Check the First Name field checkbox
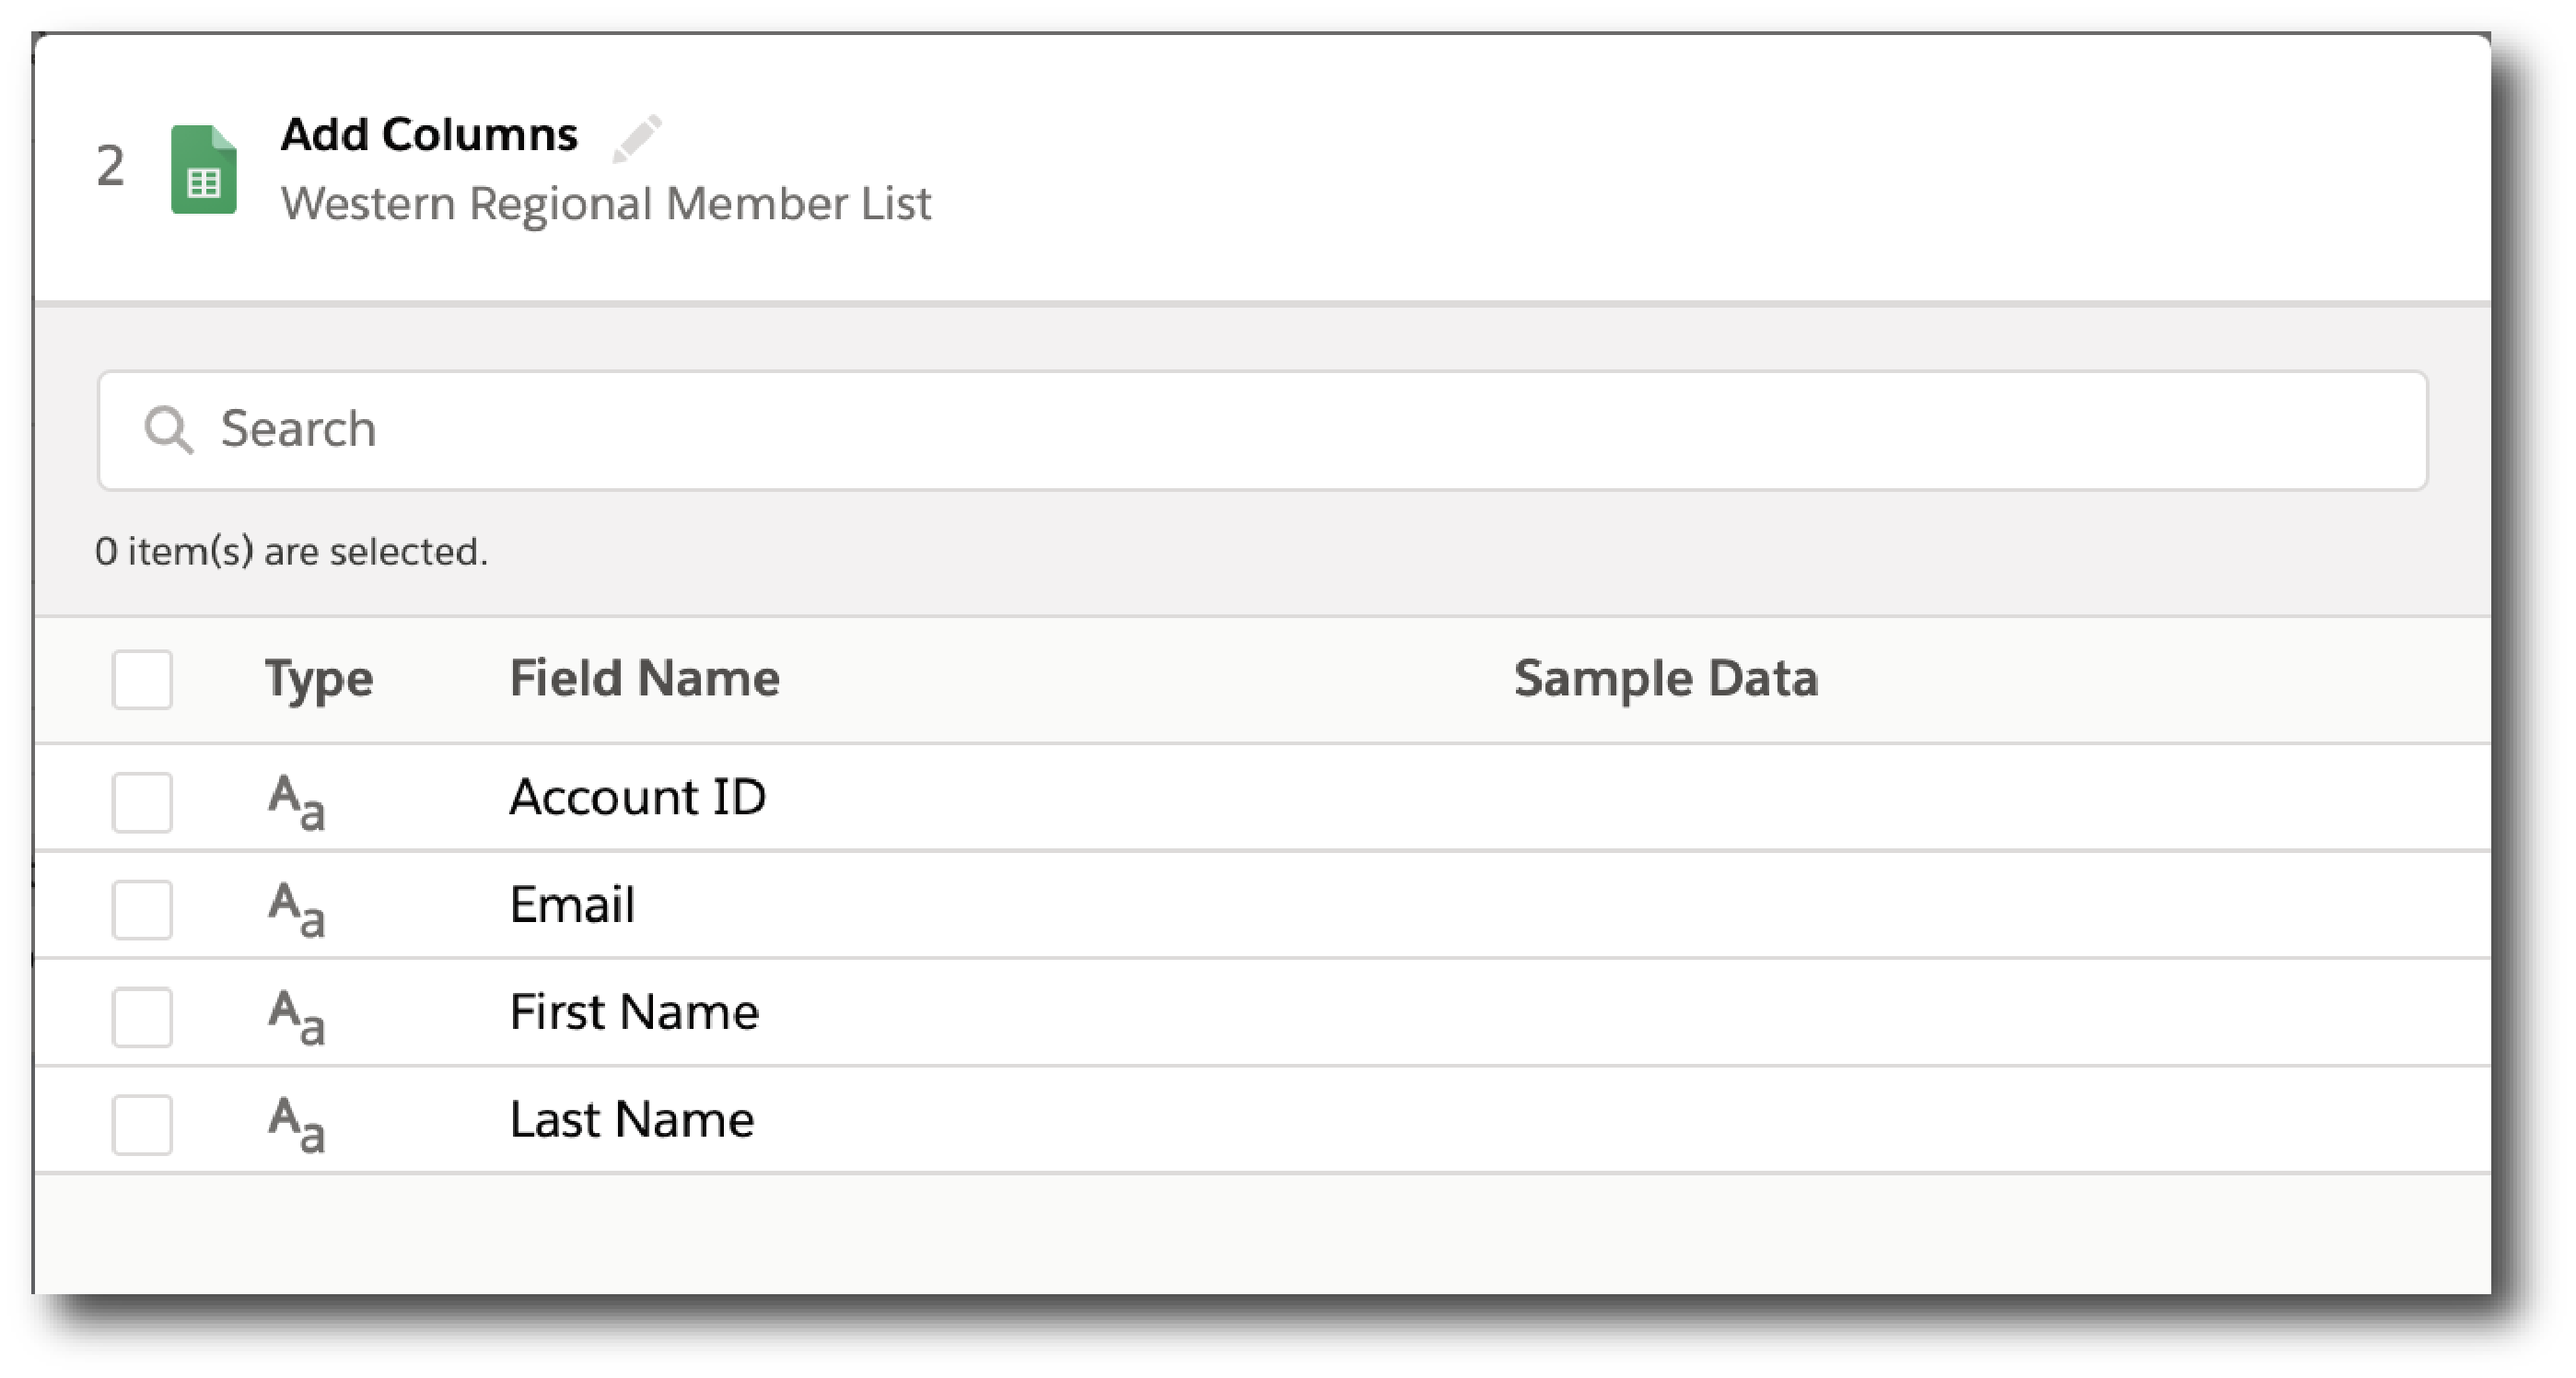This screenshot has width=2576, height=1378. click(141, 1013)
